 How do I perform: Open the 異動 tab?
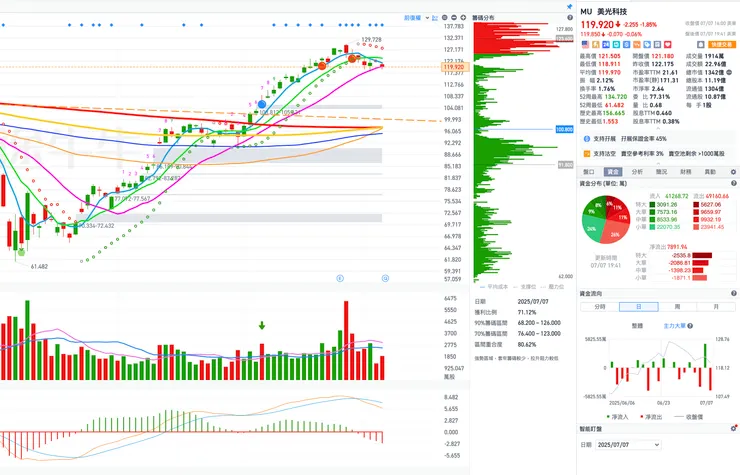[710, 172]
